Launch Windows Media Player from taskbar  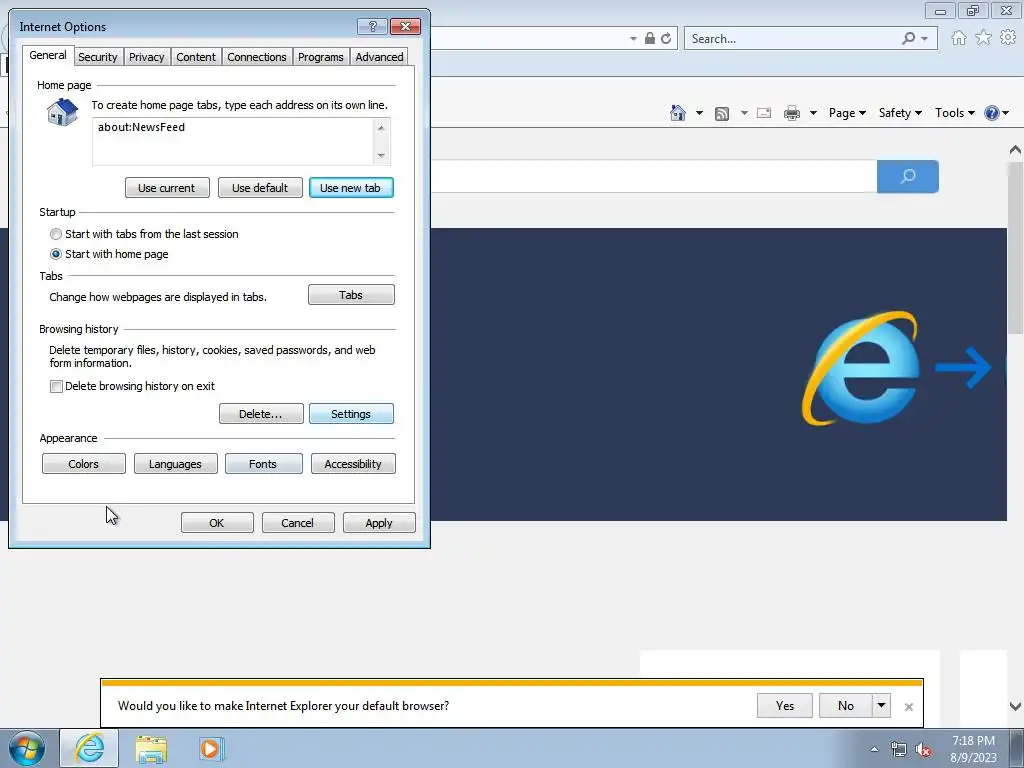pyautogui.click(x=212, y=749)
